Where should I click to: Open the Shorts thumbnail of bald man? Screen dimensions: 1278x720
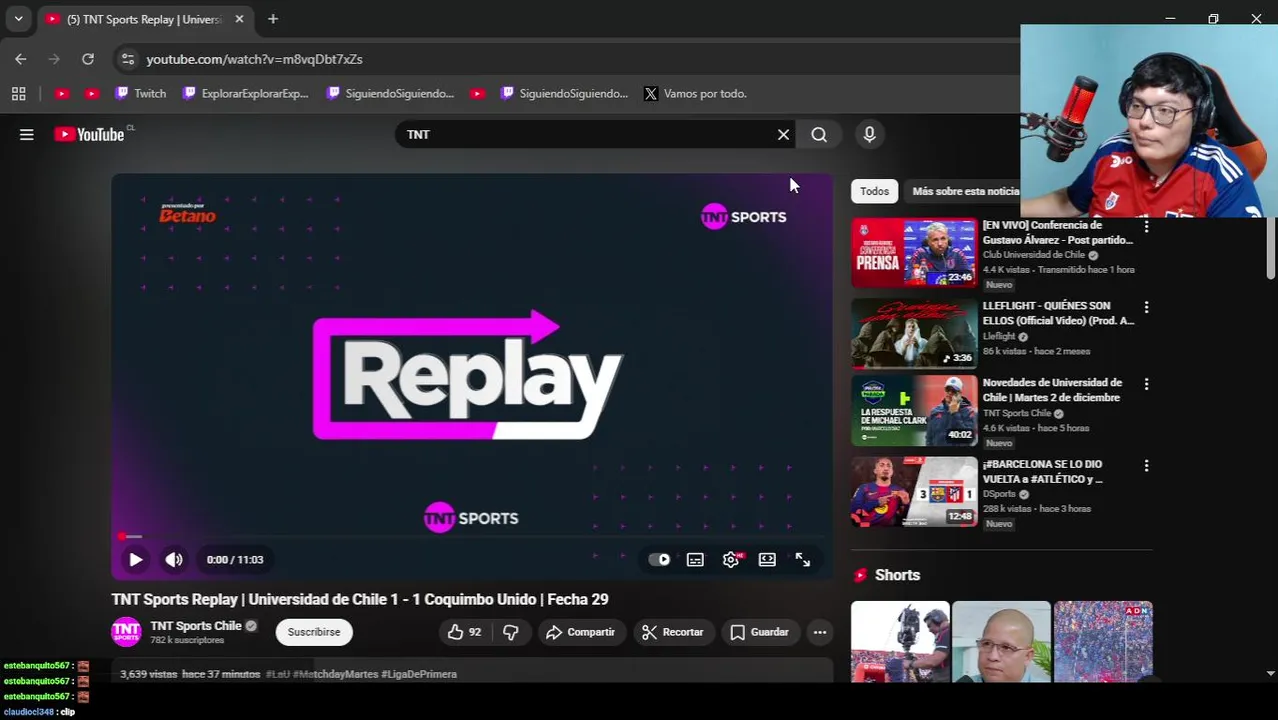coord(1001,641)
